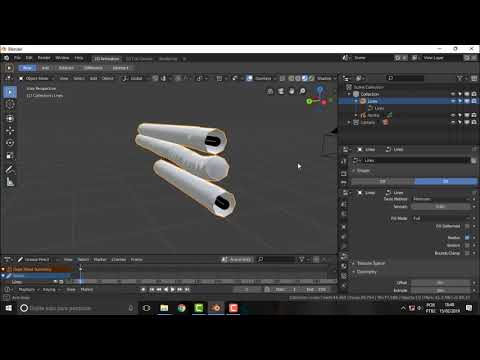Image resolution: width=480 pixels, height=360 pixels.
Task: Click the pin icon in properties header
Action: tap(474, 149)
